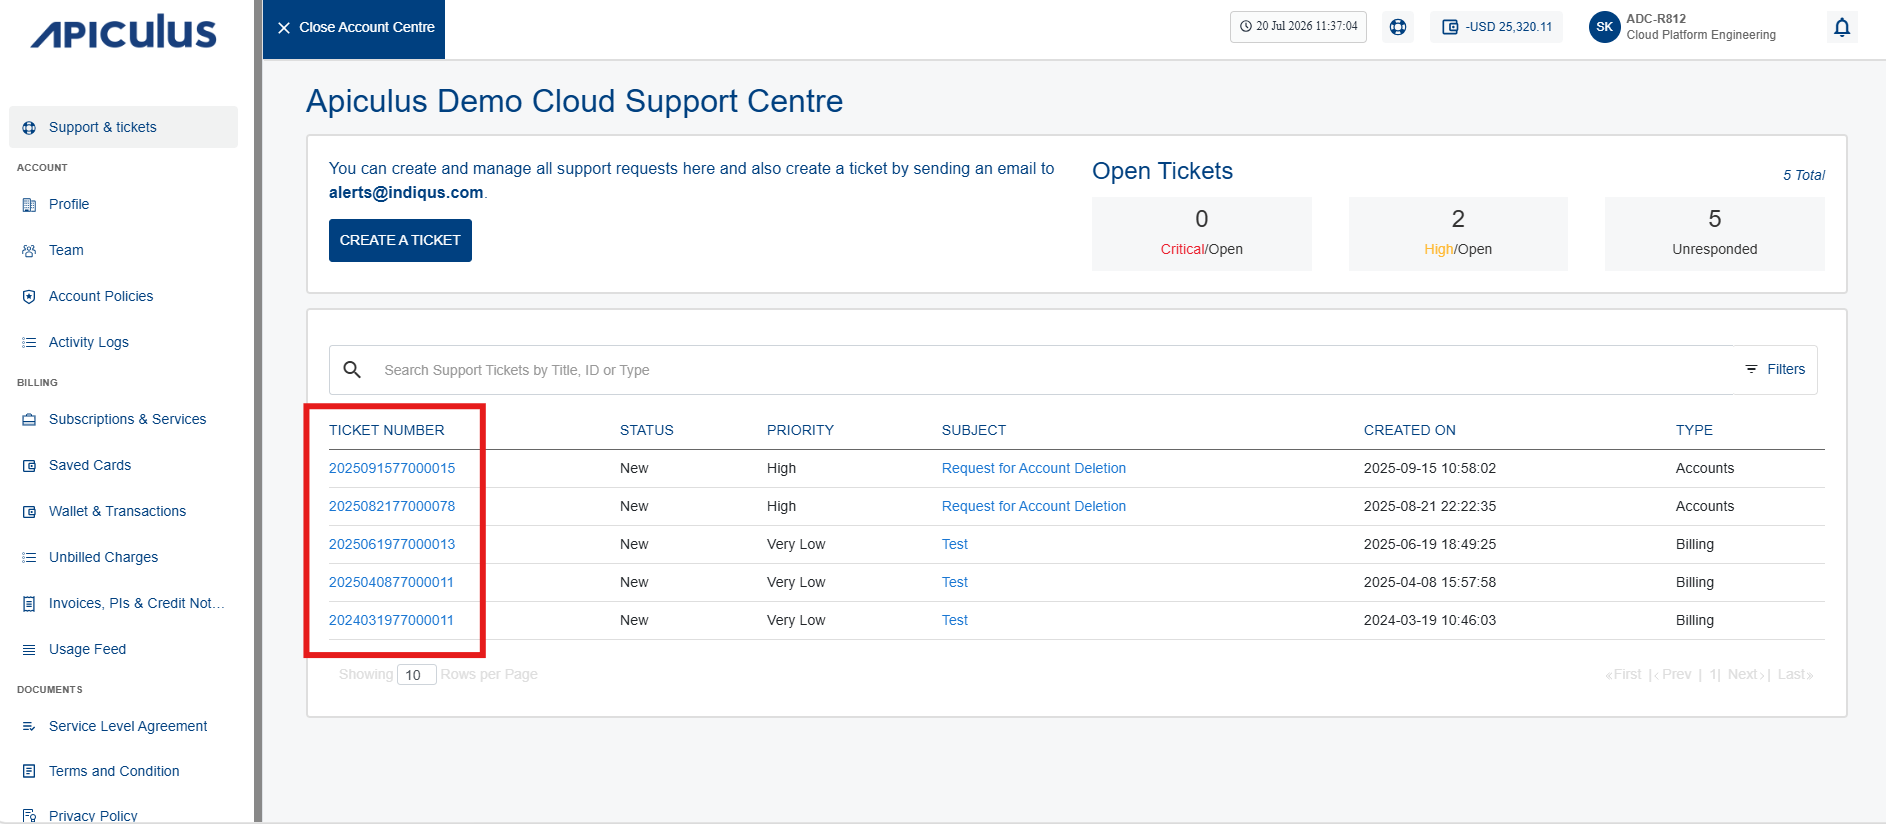
Task: Click the PRIORITY column header
Action: point(800,431)
